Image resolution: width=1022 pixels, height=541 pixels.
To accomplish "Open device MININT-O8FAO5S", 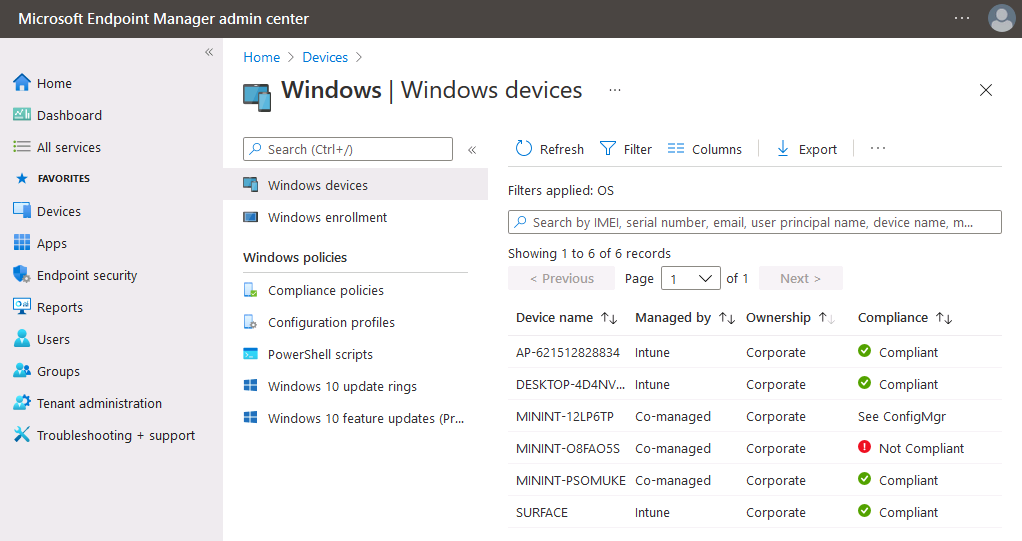I will 568,448.
